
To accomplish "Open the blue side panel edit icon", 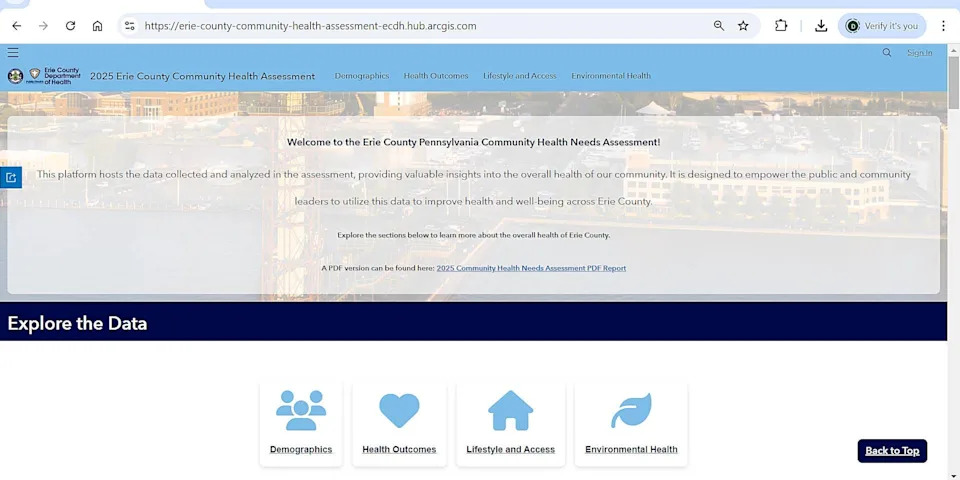I will point(11,177).
